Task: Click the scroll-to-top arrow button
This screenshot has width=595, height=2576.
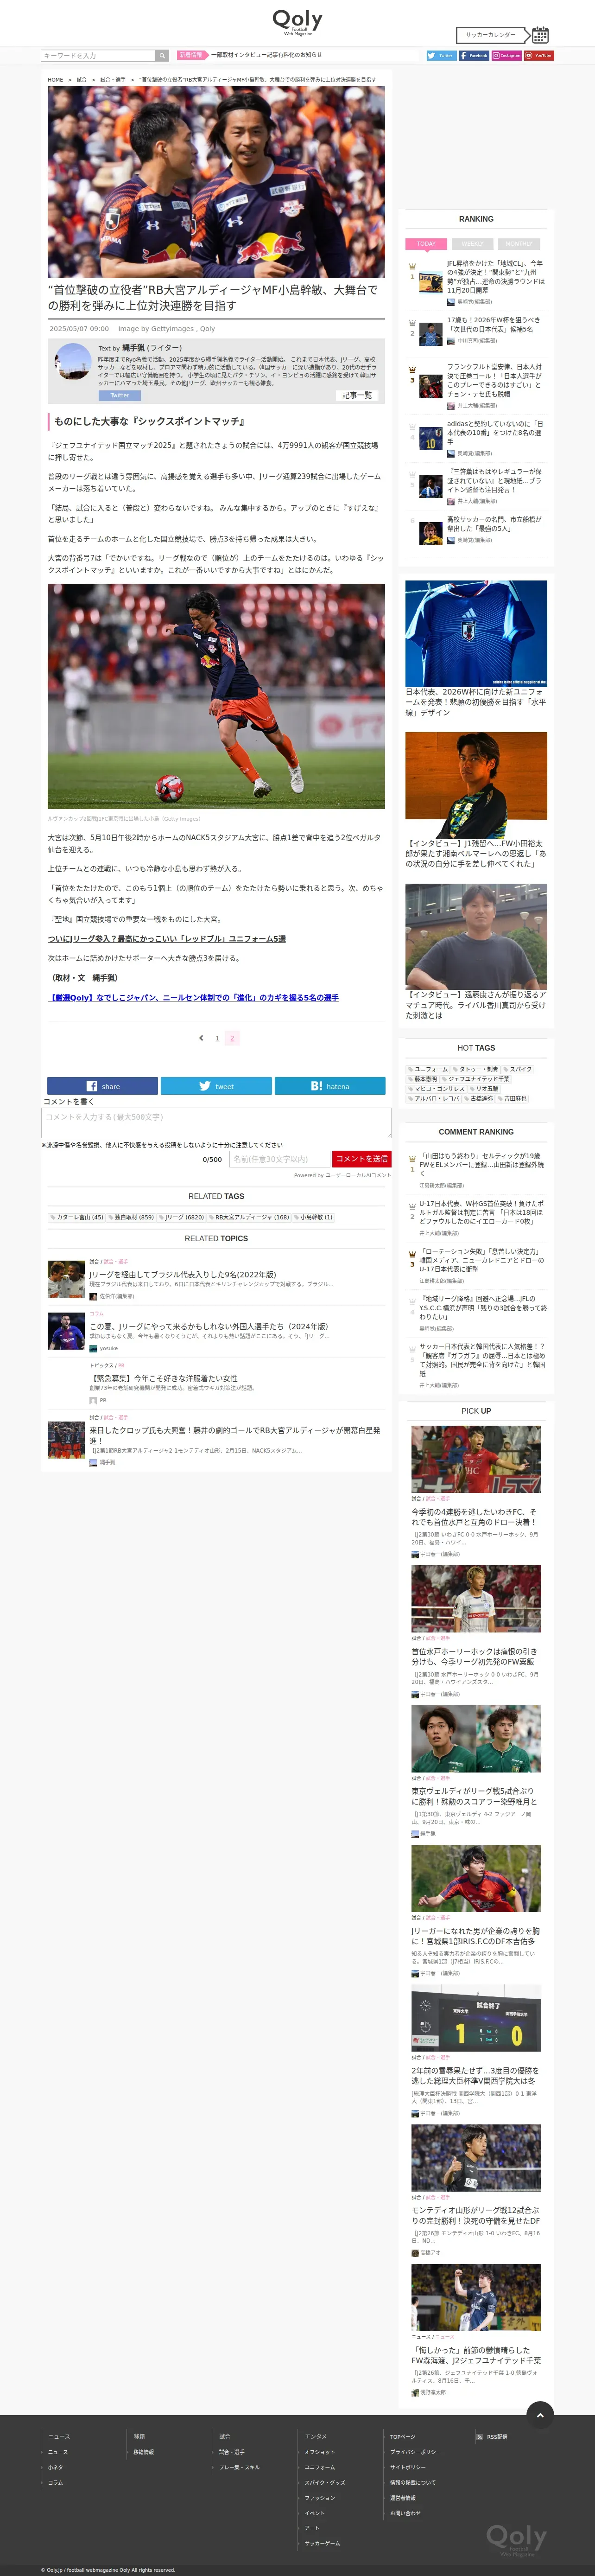Action: [x=540, y=2415]
